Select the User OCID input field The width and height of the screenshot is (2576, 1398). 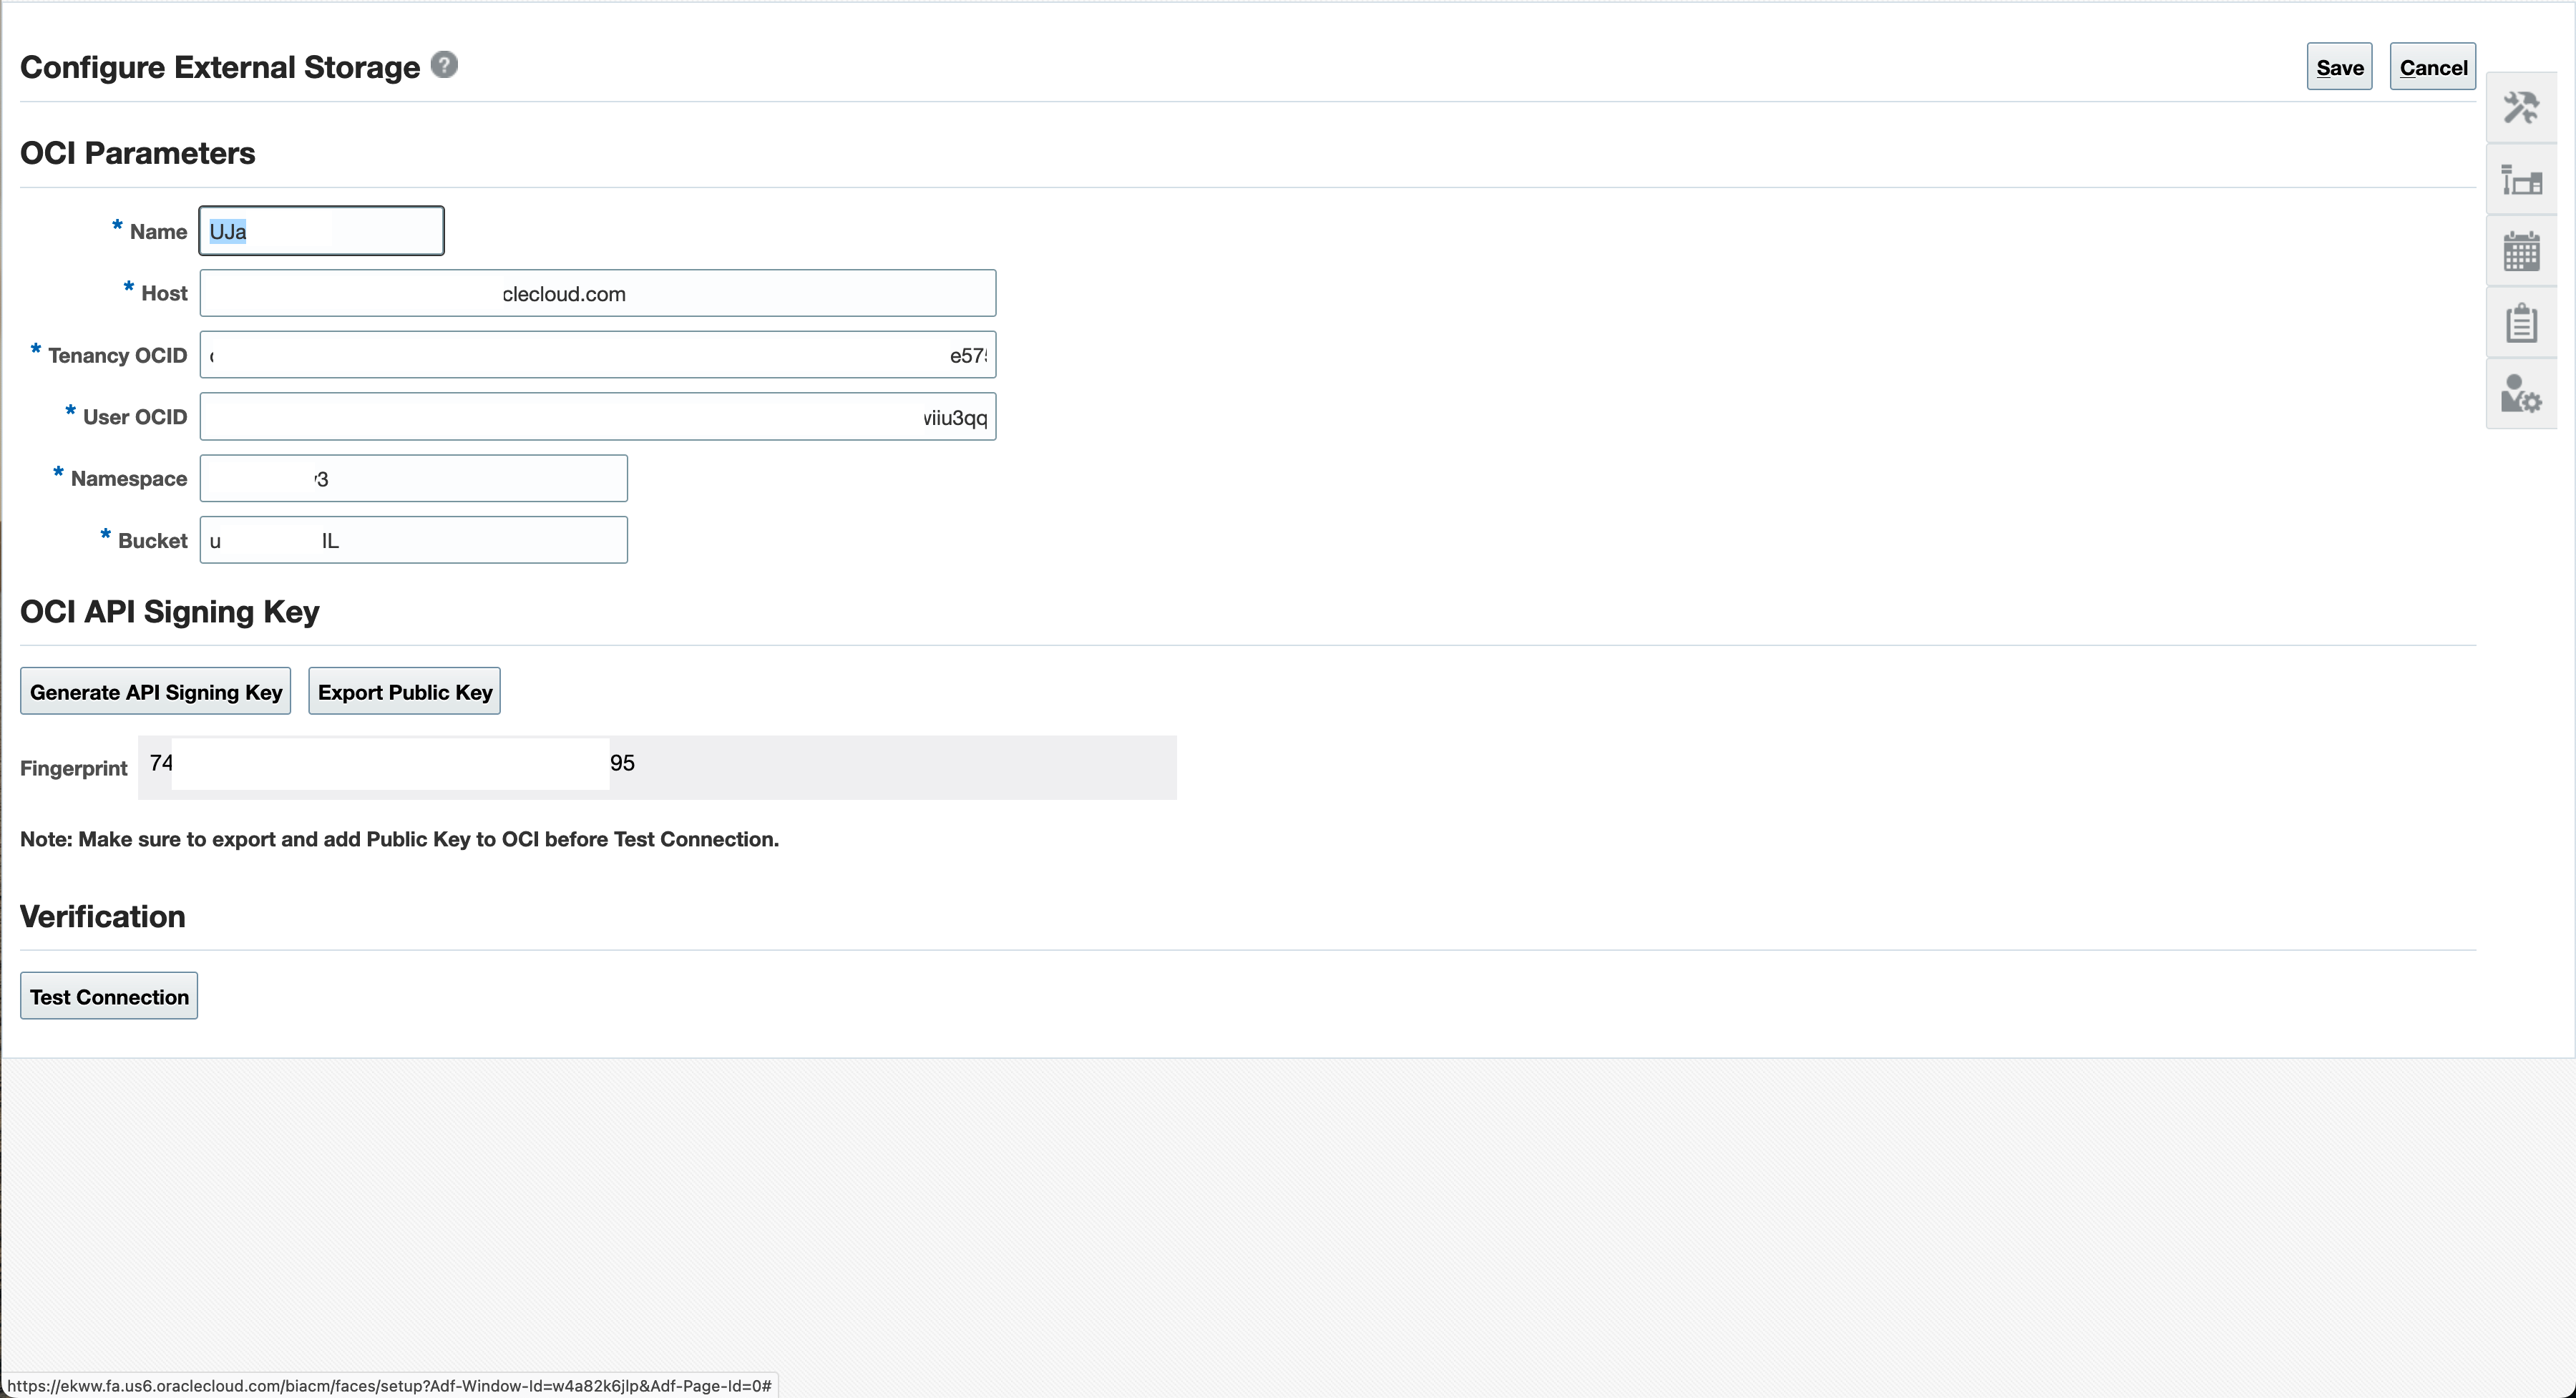[597, 416]
